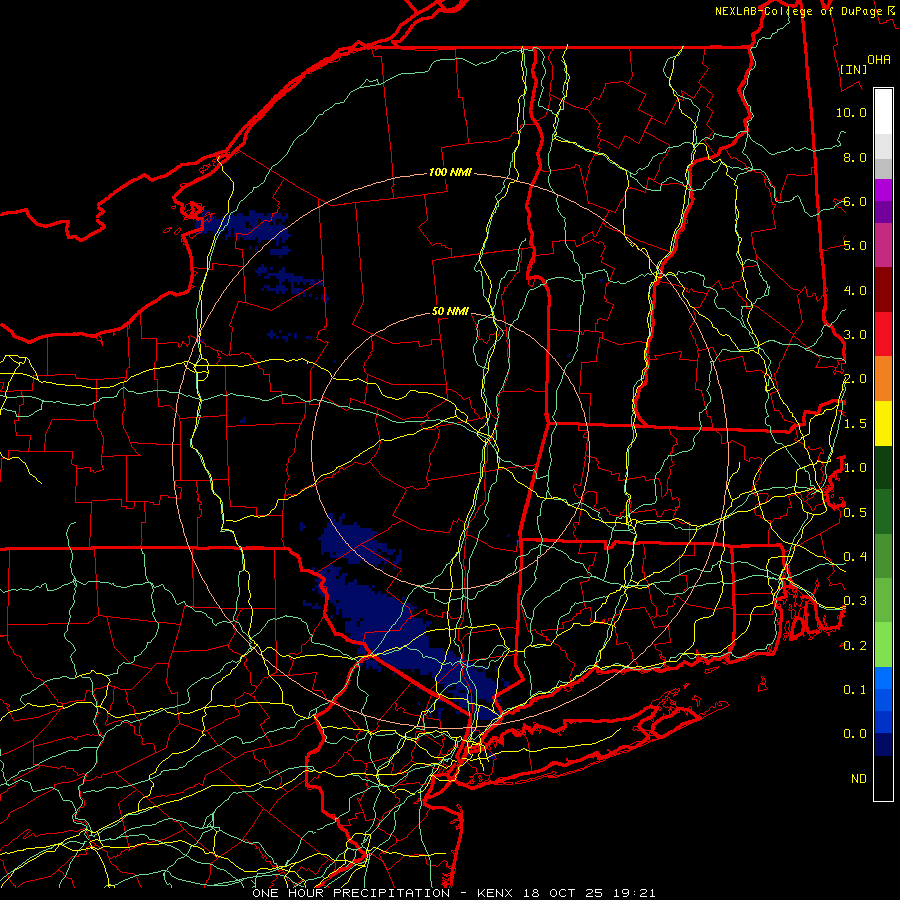Click the '[IN]' units label
Viewport: 900px width, 900px height.
coord(853,69)
